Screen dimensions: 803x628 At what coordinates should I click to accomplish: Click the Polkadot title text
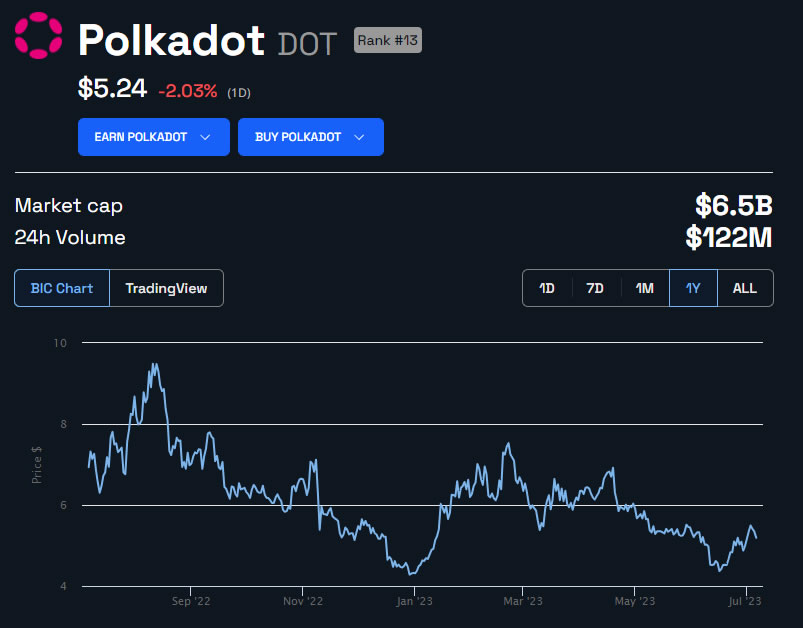171,40
